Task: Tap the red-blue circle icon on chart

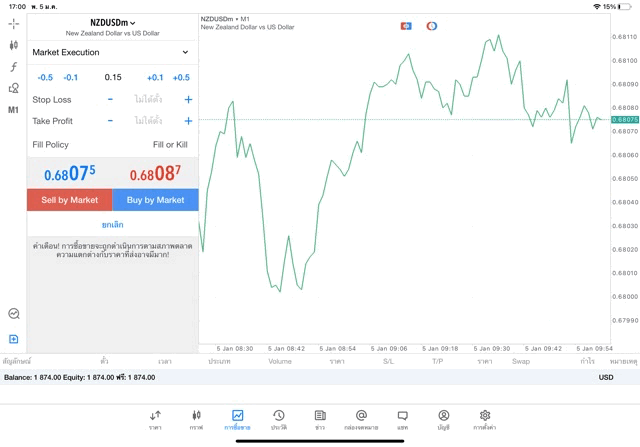Action: tap(431, 26)
